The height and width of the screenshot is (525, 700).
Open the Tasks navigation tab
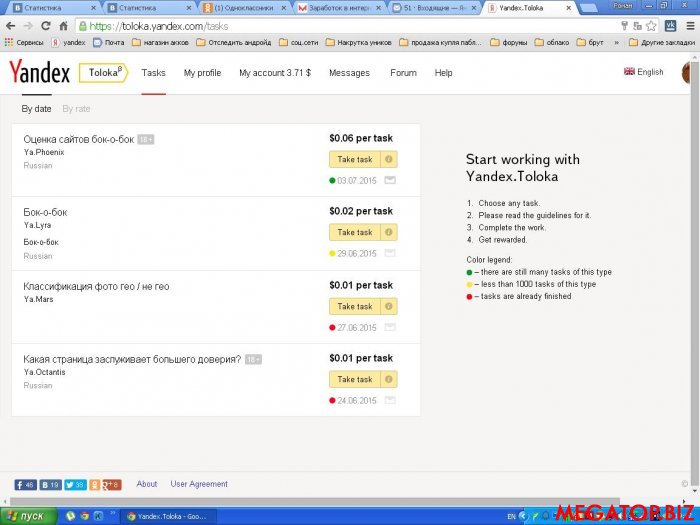[153, 73]
